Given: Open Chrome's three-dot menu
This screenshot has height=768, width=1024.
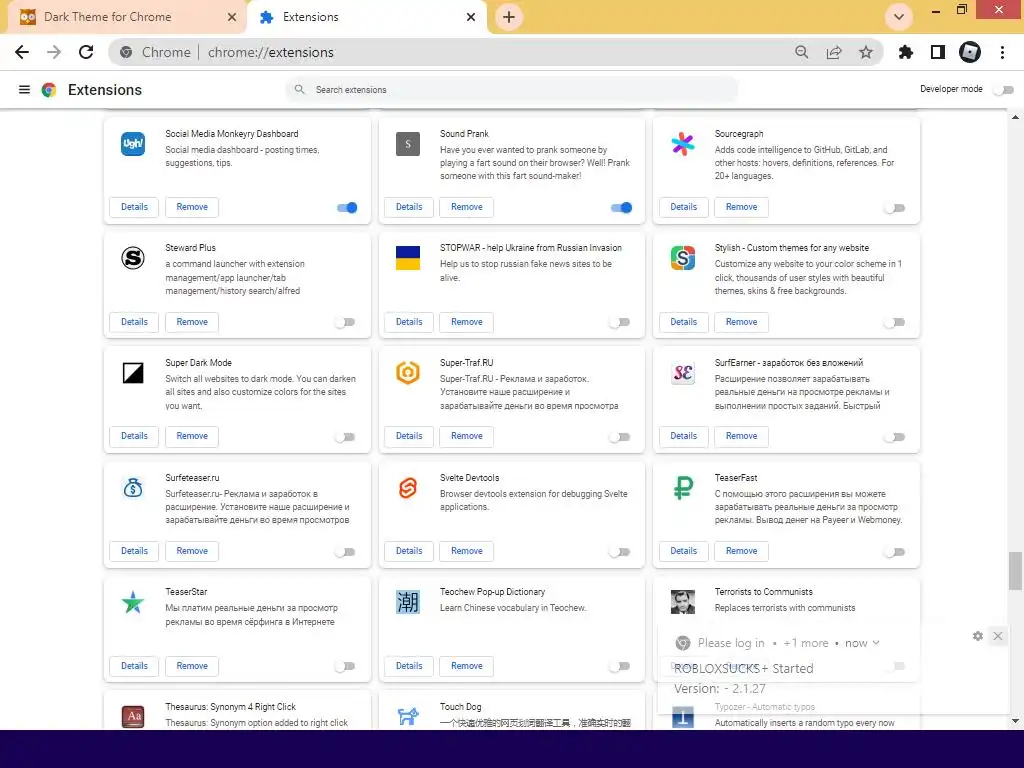Looking at the screenshot, I should tap(1002, 52).
